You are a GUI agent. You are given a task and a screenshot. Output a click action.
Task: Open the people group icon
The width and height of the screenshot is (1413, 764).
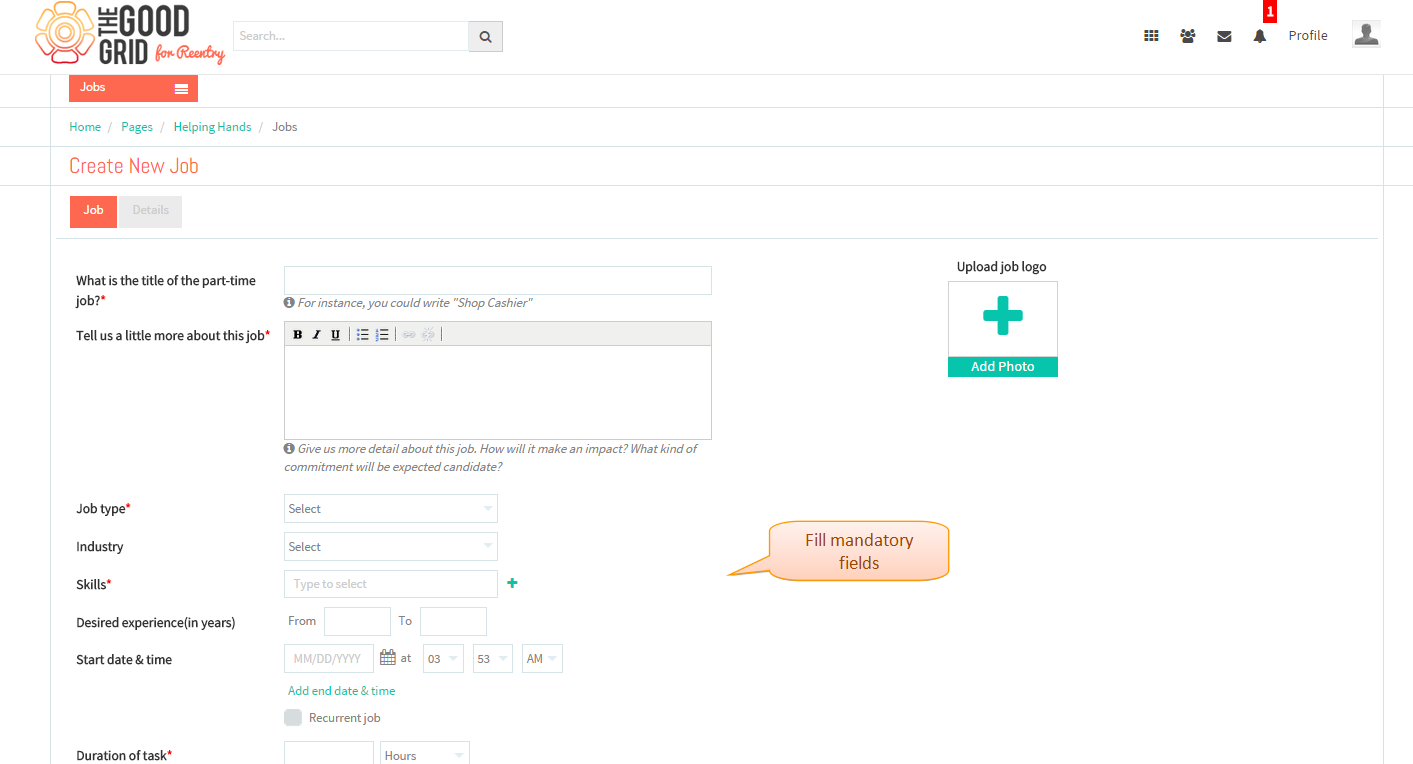tap(1187, 36)
